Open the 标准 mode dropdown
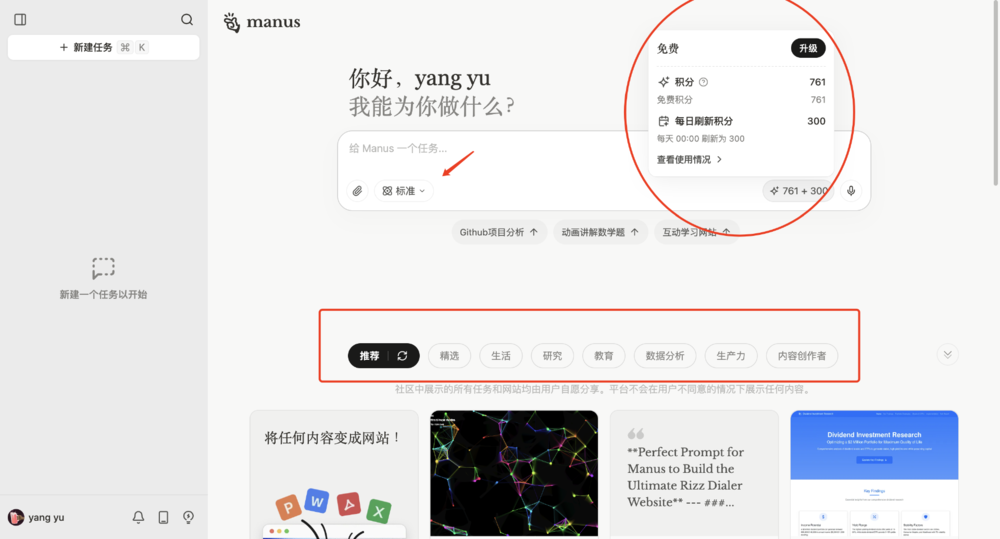 (404, 191)
